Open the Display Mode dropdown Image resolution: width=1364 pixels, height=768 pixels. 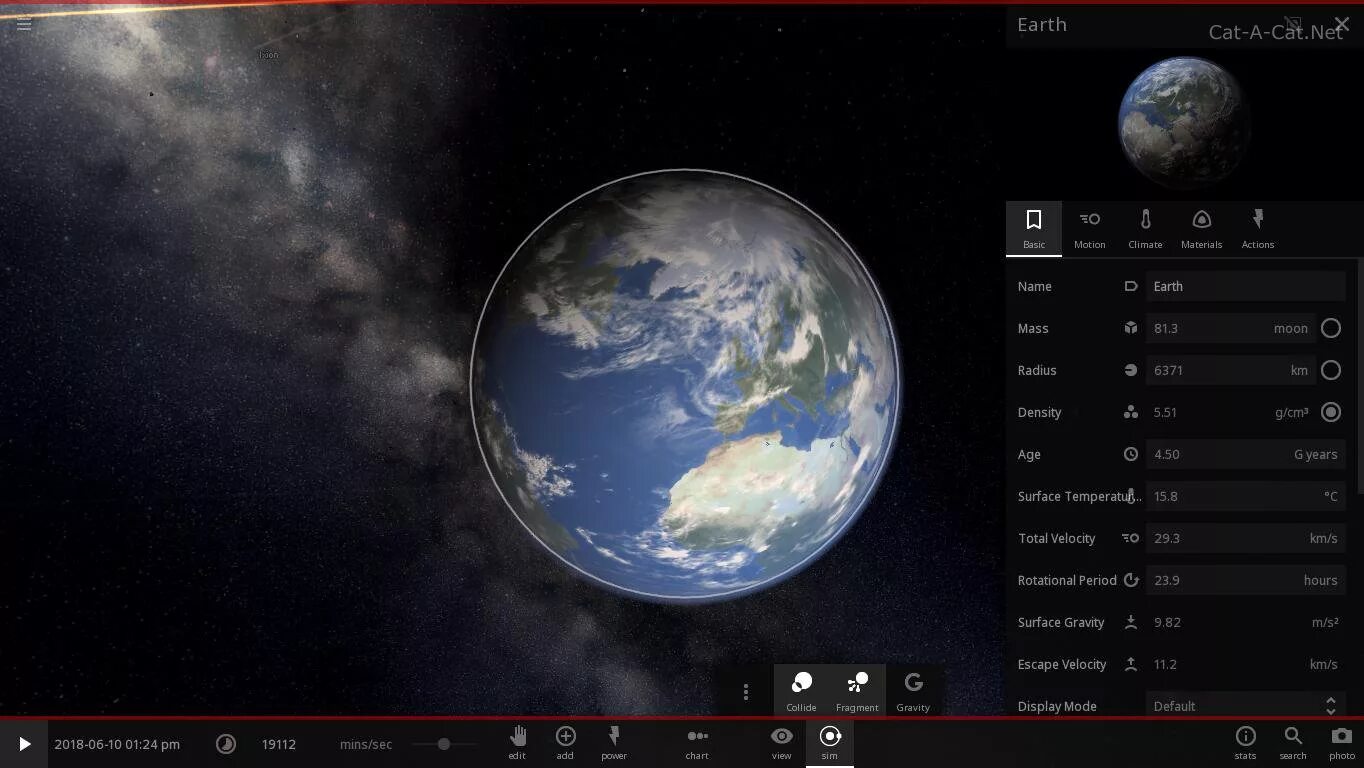point(1246,706)
